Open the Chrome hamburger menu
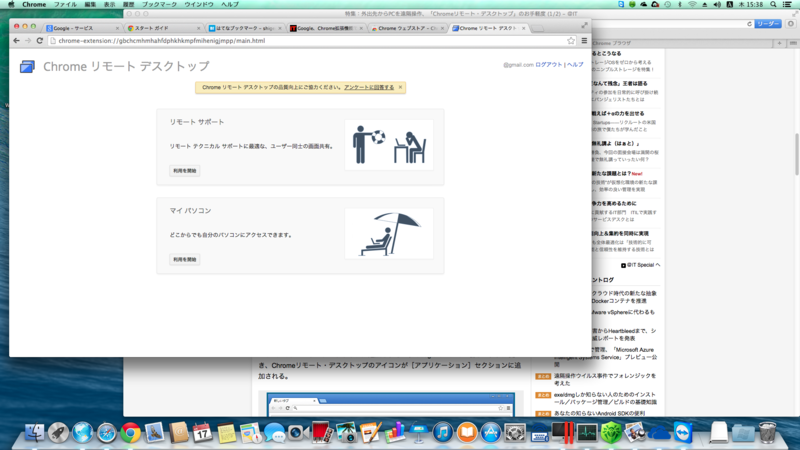 tap(584, 41)
